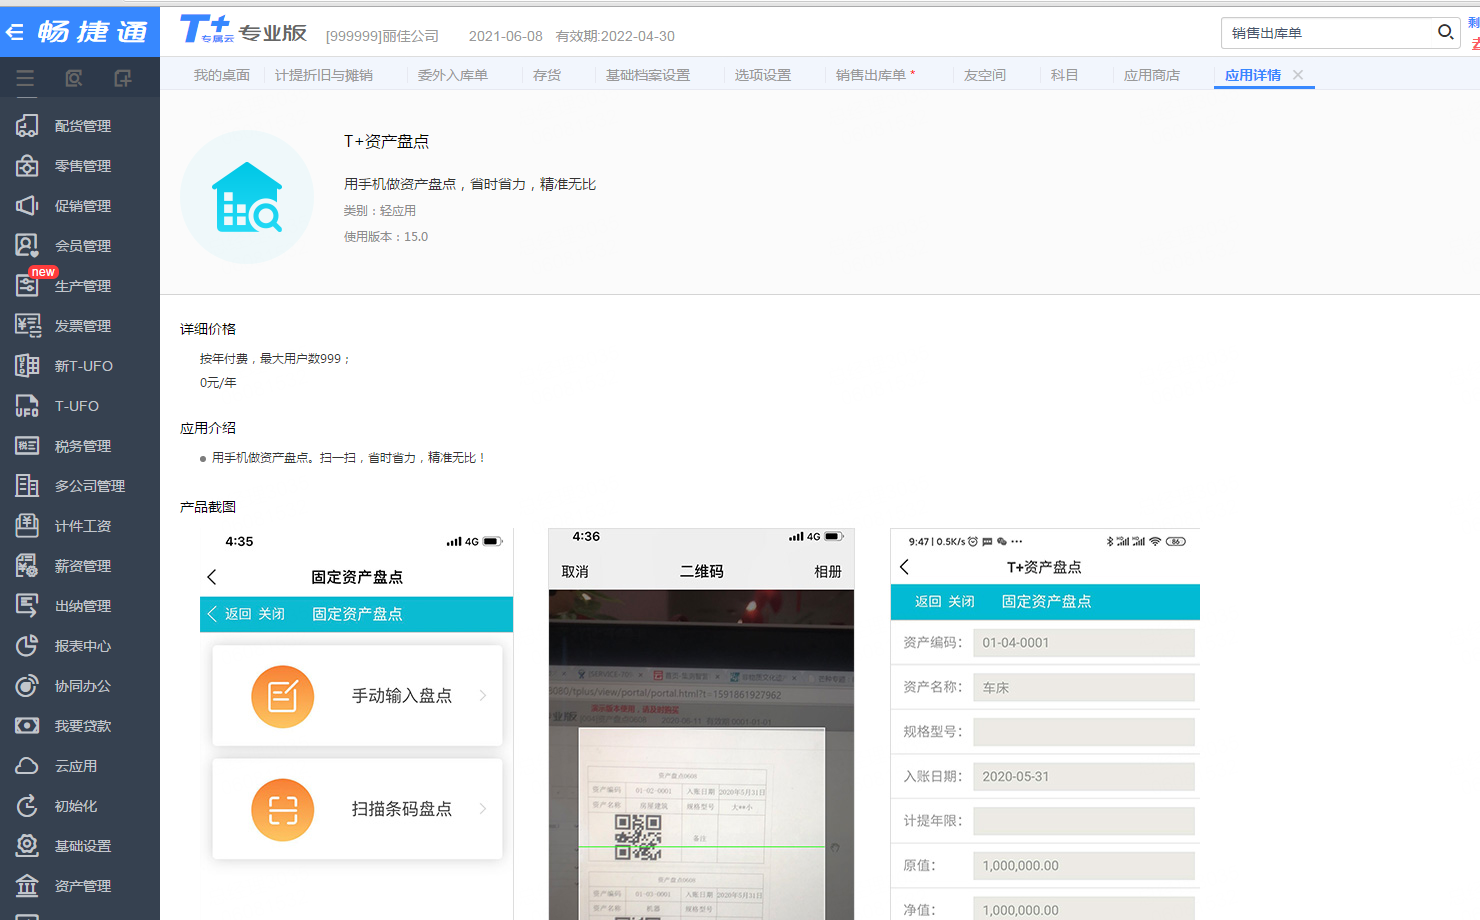Switch to 科目 tab
Viewport: 1480px width, 920px height.
click(1065, 75)
